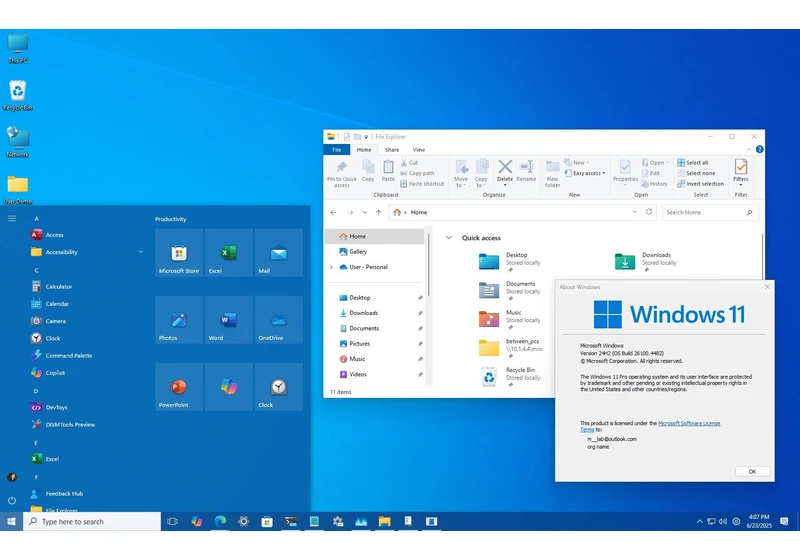Screen dimensions: 800x560
Task: Select the Home ribbon tab
Action: [x=364, y=149]
